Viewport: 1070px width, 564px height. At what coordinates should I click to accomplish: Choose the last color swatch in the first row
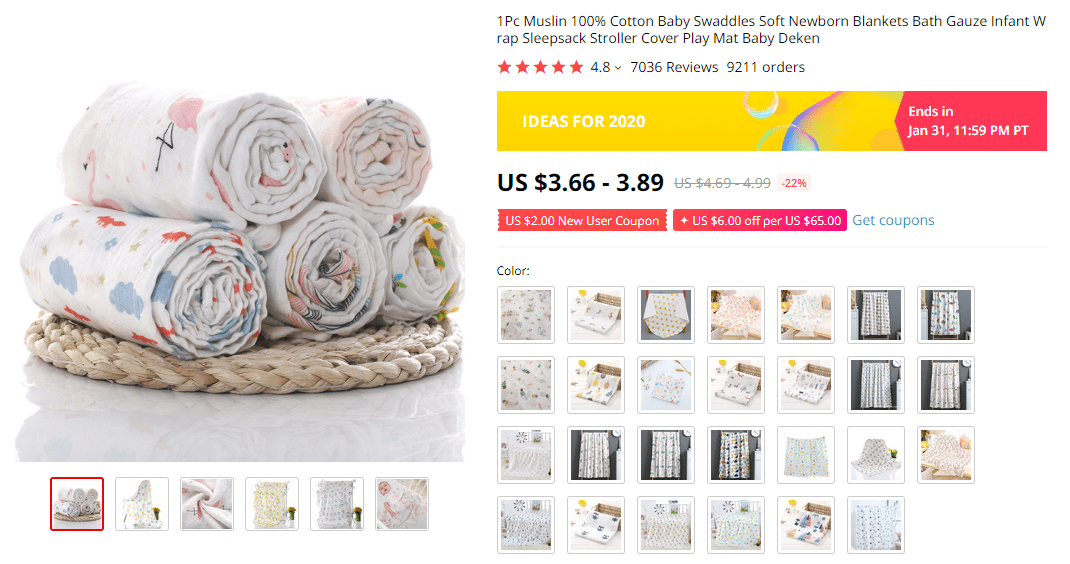coord(945,315)
